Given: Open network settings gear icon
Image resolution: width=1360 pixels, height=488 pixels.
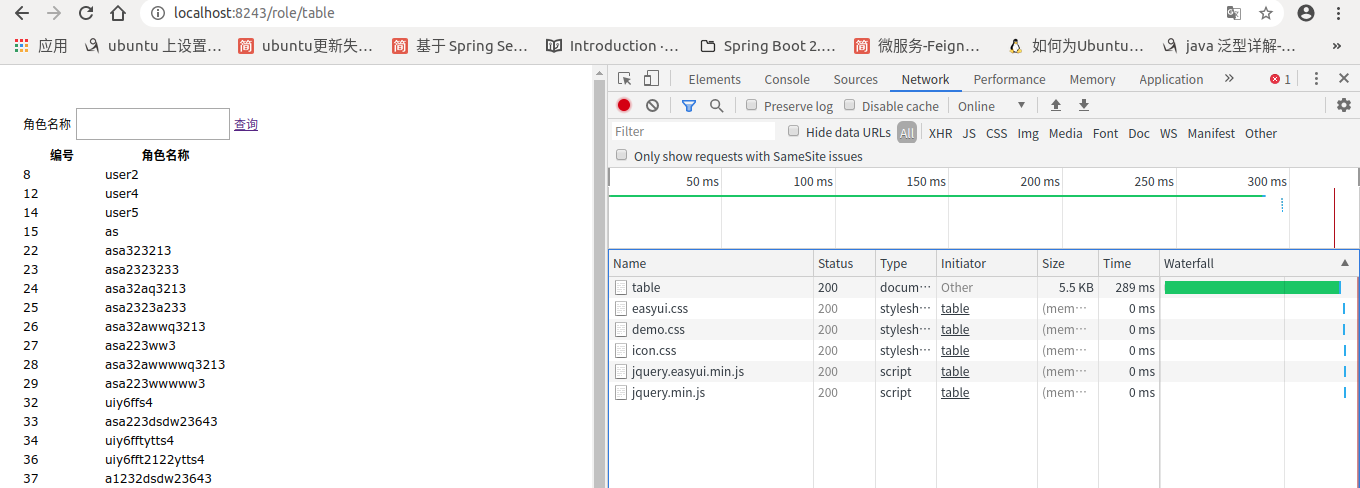Looking at the screenshot, I should pyautogui.click(x=1343, y=105).
